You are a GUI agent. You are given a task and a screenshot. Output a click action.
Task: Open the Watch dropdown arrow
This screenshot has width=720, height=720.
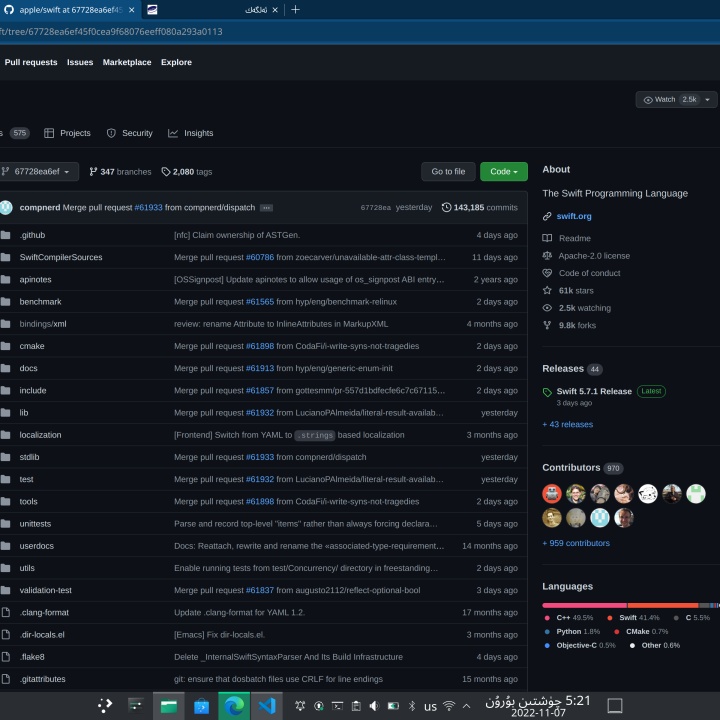pyautogui.click(x=708, y=100)
